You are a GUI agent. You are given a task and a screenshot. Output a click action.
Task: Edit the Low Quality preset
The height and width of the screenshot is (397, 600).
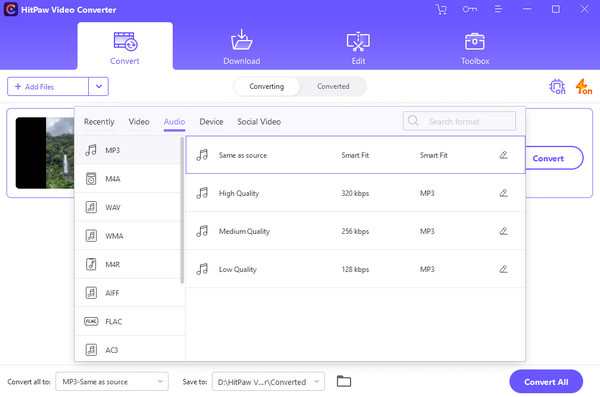(x=503, y=269)
